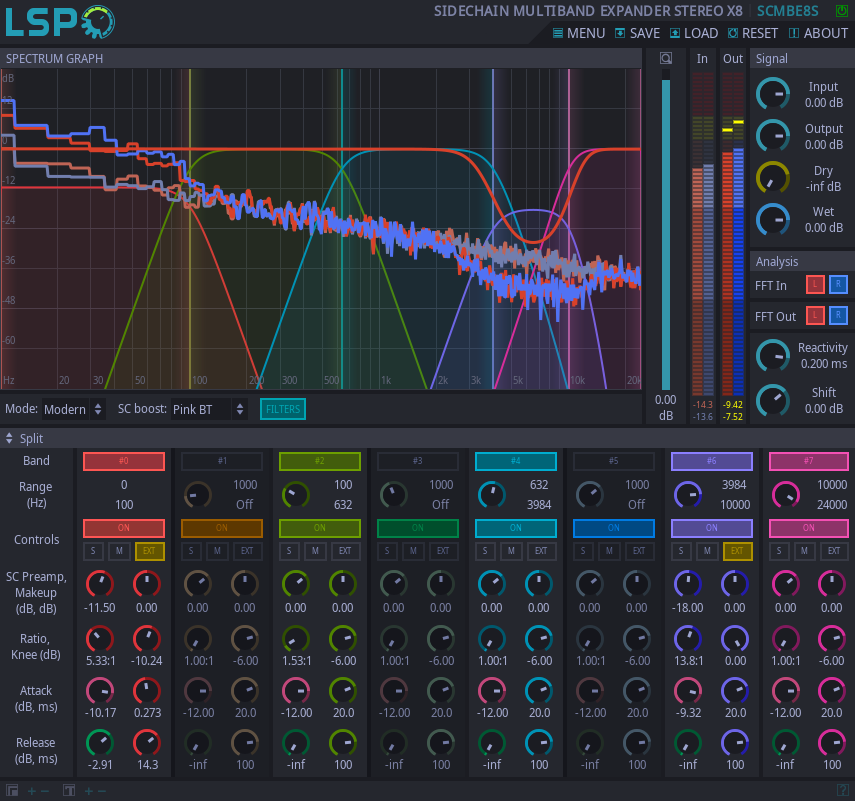Disable the EXT sidechain on band #0
This screenshot has width=855, height=801.
tap(149, 551)
